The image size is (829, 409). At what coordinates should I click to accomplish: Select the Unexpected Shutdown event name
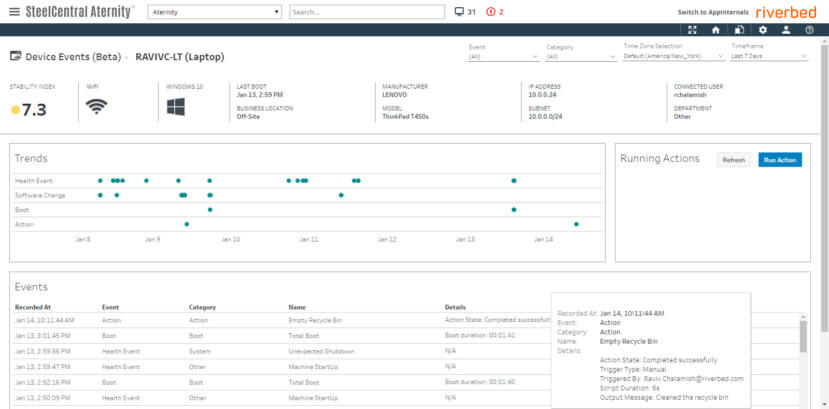(321, 351)
